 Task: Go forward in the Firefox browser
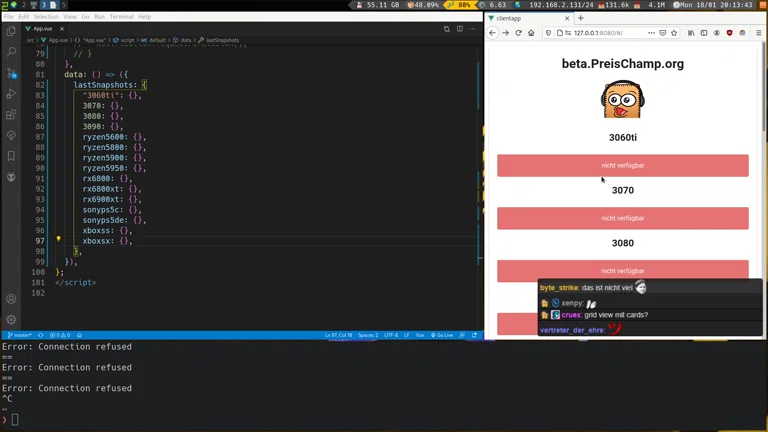(x=505, y=33)
